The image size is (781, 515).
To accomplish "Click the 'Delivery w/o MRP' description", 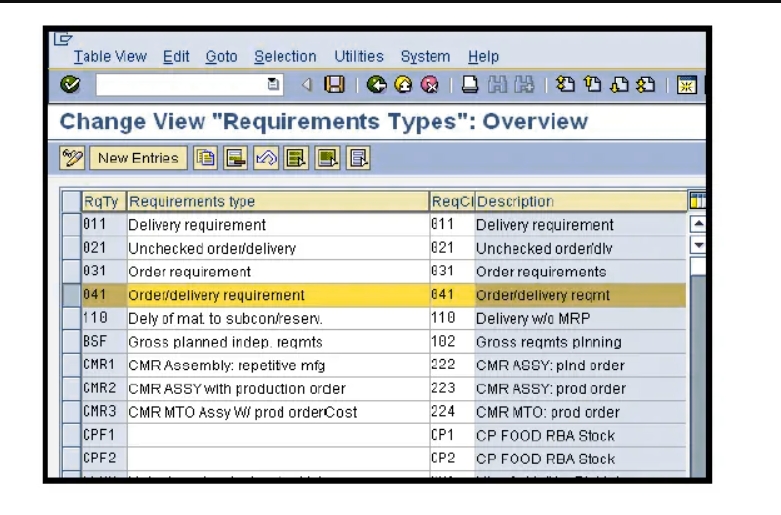I will [x=533, y=318].
